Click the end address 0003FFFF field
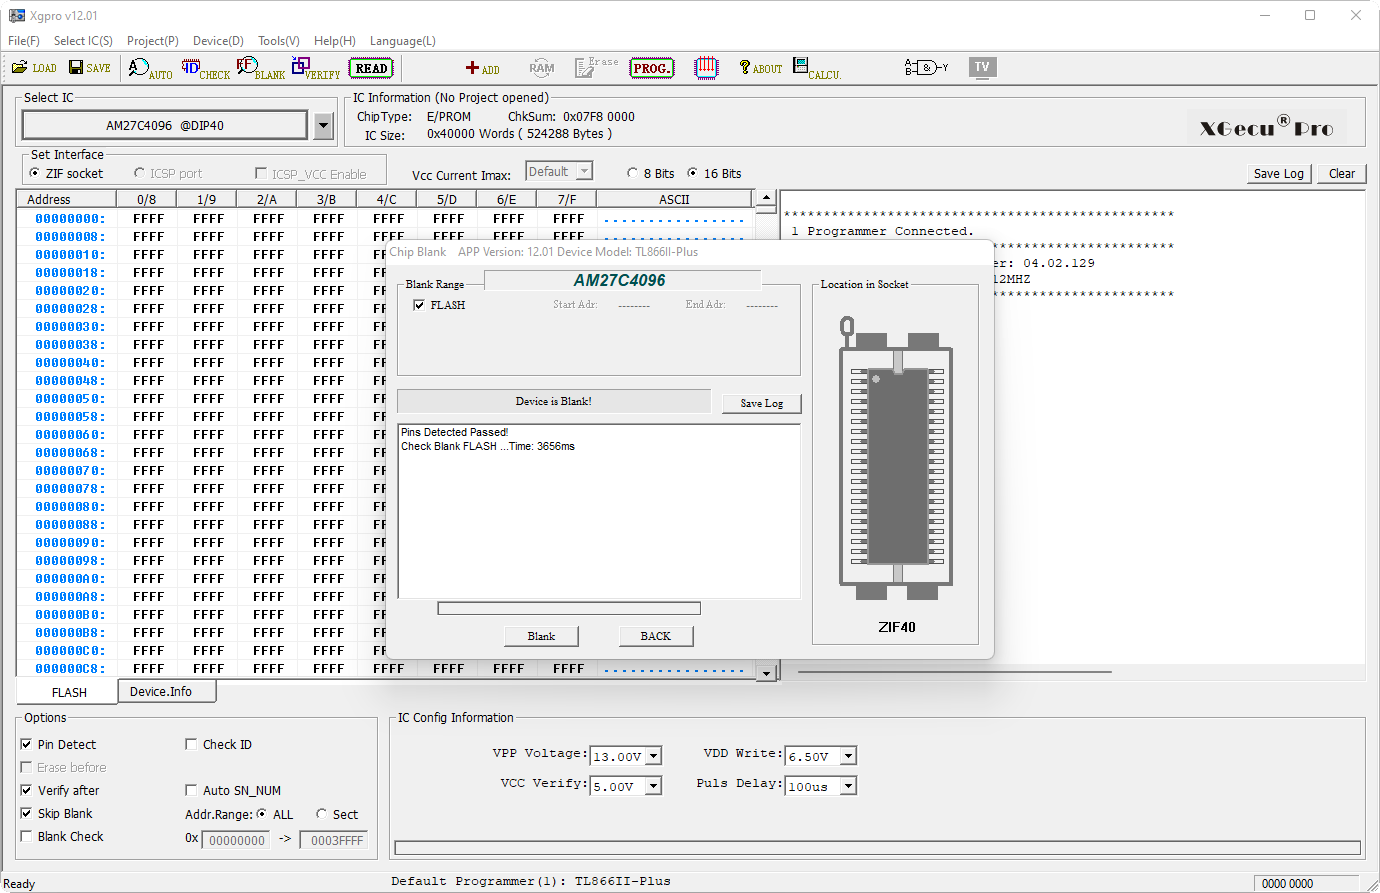Image resolution: width=1380 pixels, height=893 pixels. 334,840
